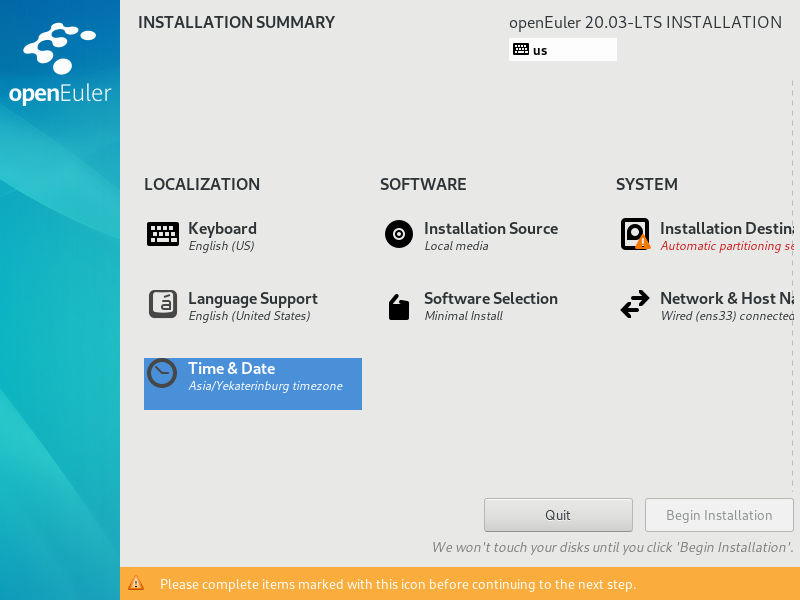Image resolution: width=800 pixels, height=600 pixels.
Task: Open the Keyboard settings label
Action: [222, 228]
